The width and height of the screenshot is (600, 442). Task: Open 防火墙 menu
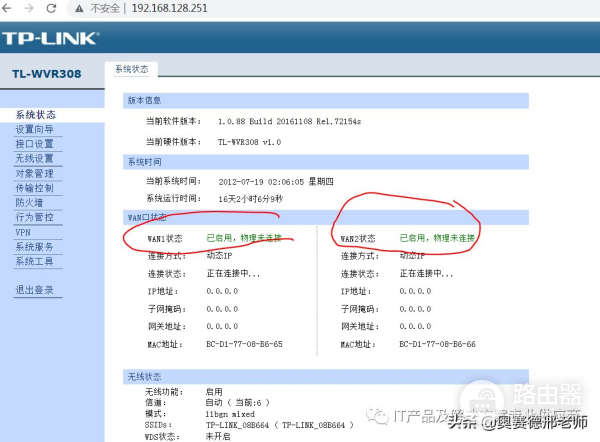[x=29, y=202]
